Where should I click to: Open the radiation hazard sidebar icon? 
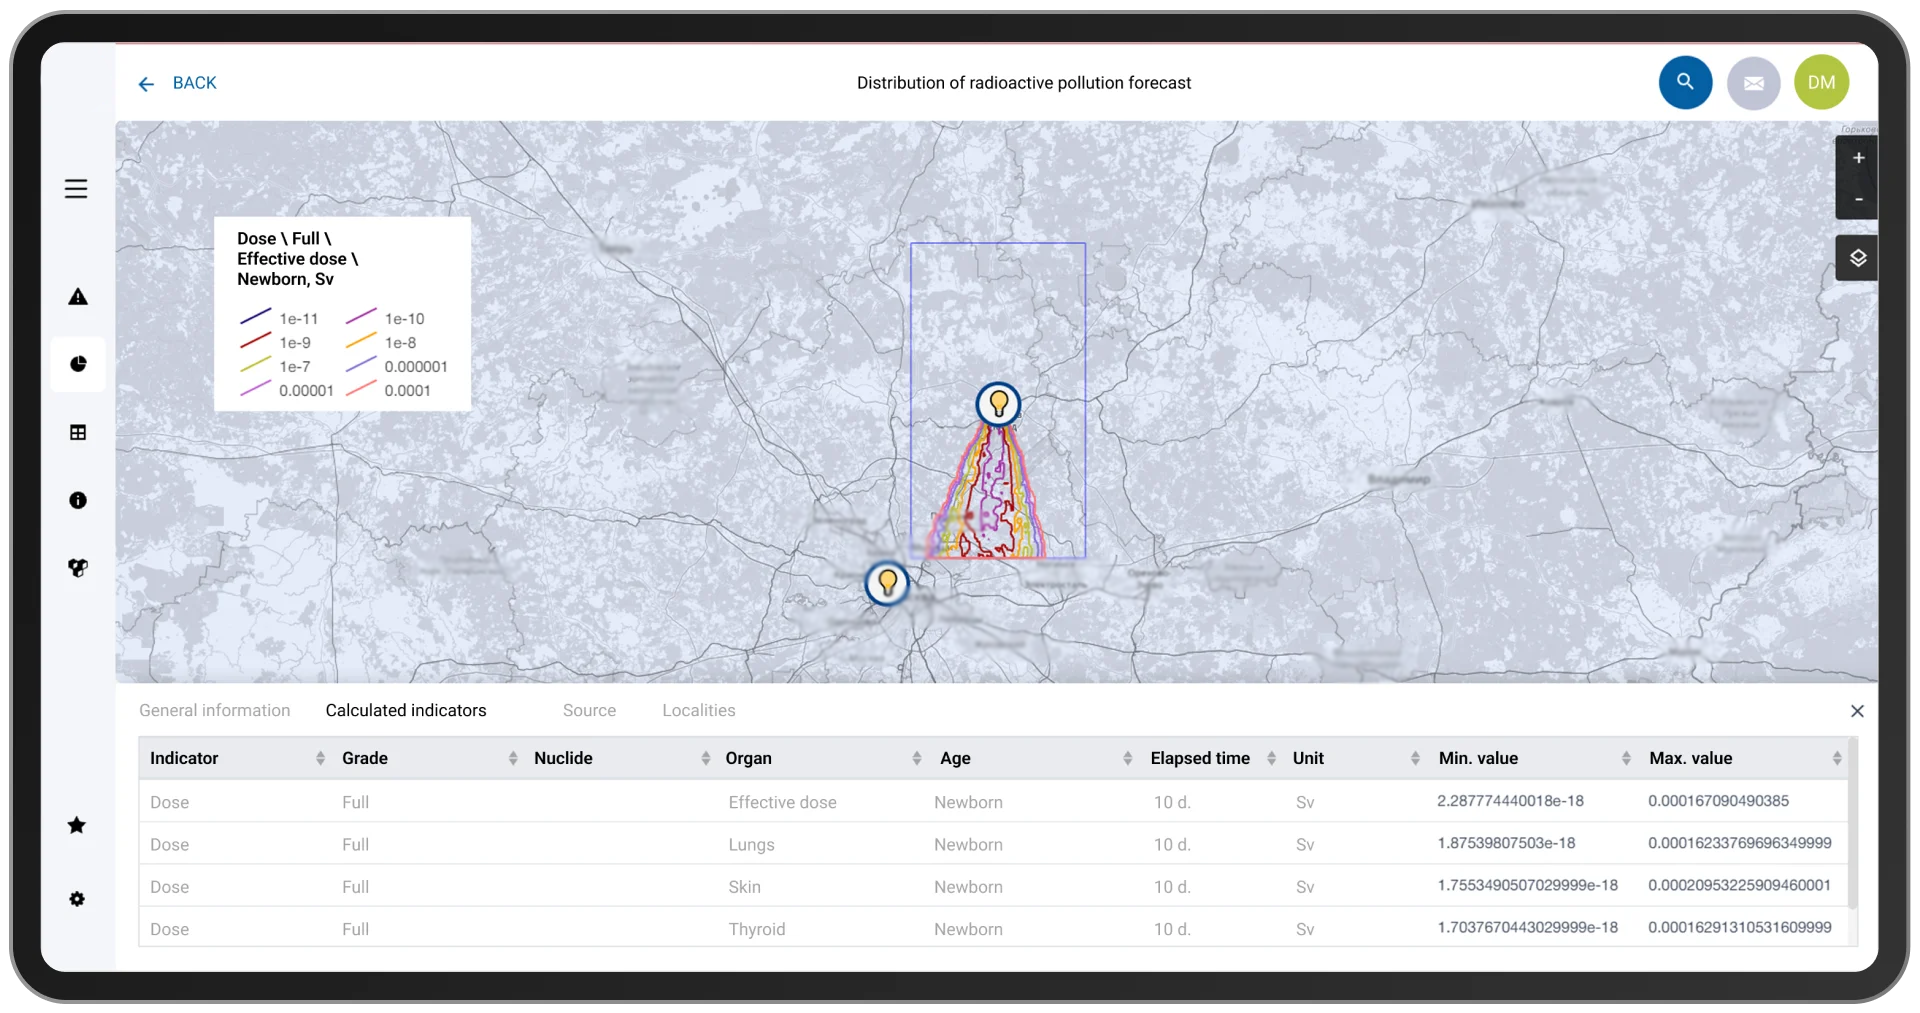[78, 568]
